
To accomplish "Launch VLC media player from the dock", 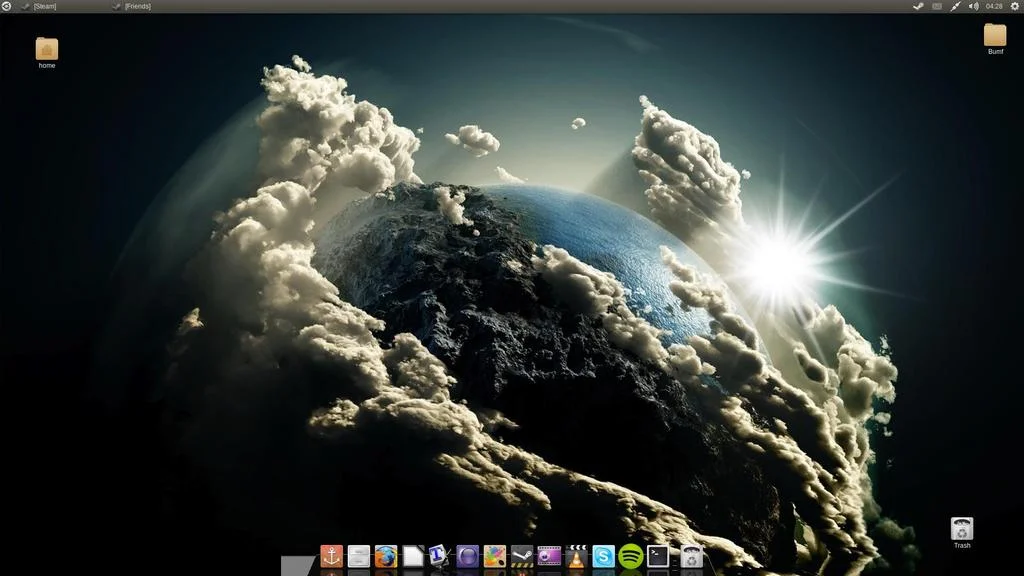I will point(576,556).
